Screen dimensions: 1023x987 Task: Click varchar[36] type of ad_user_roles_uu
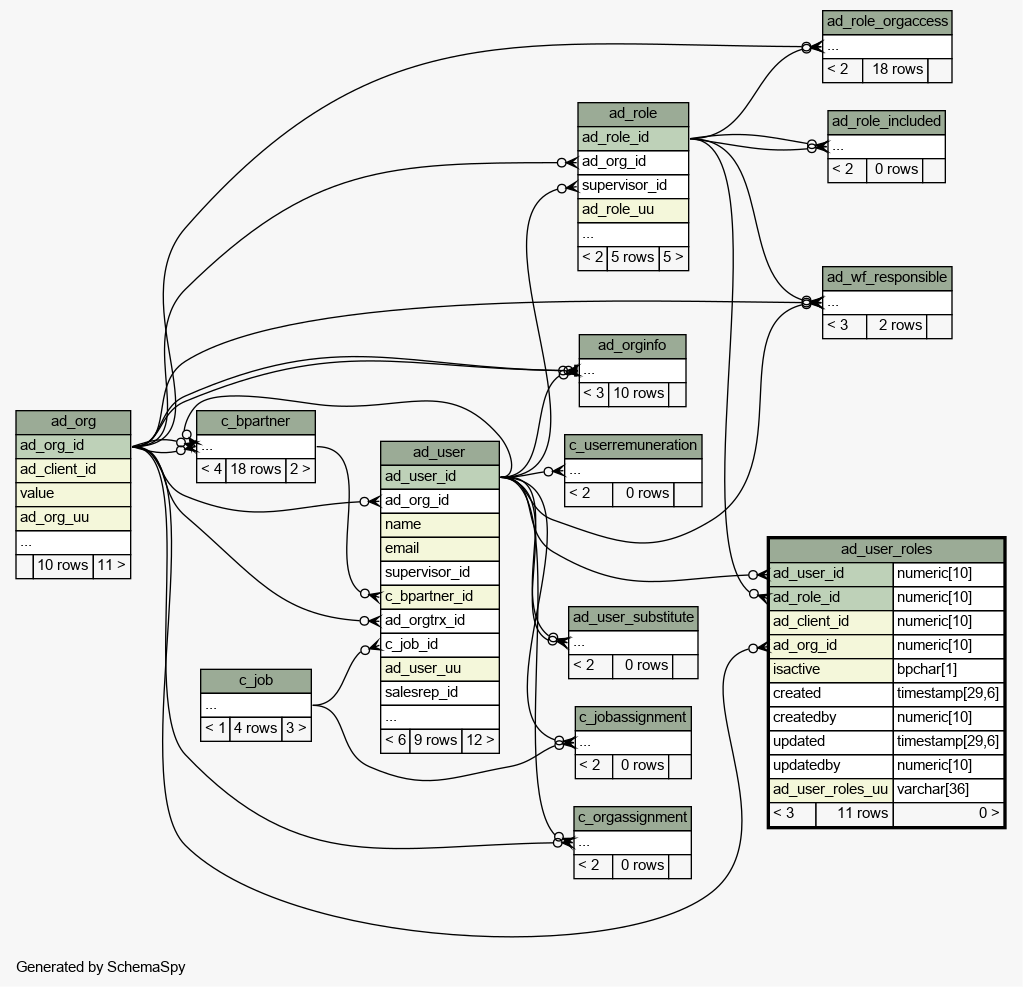tap(948, 790)
